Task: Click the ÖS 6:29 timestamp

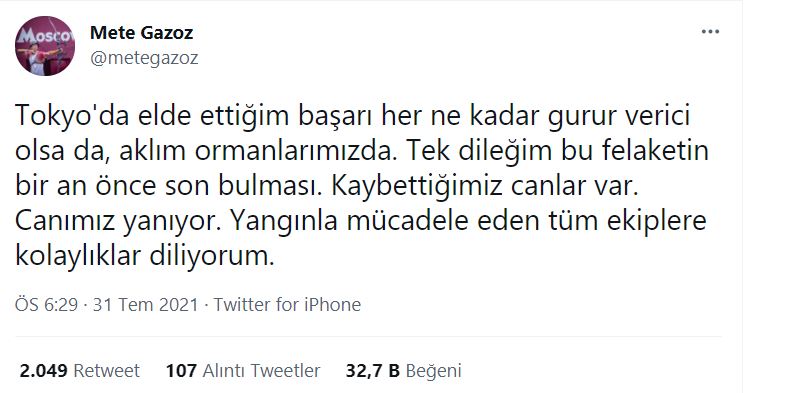Action: [46, 304]
